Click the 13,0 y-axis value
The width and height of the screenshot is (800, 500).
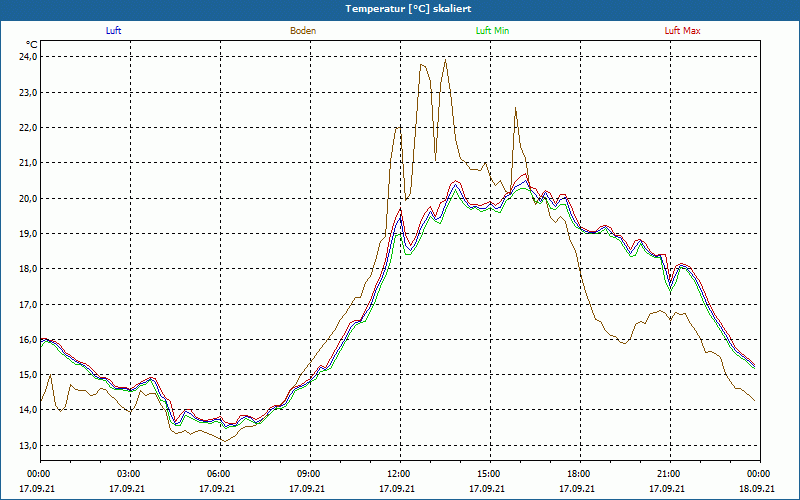29,446
